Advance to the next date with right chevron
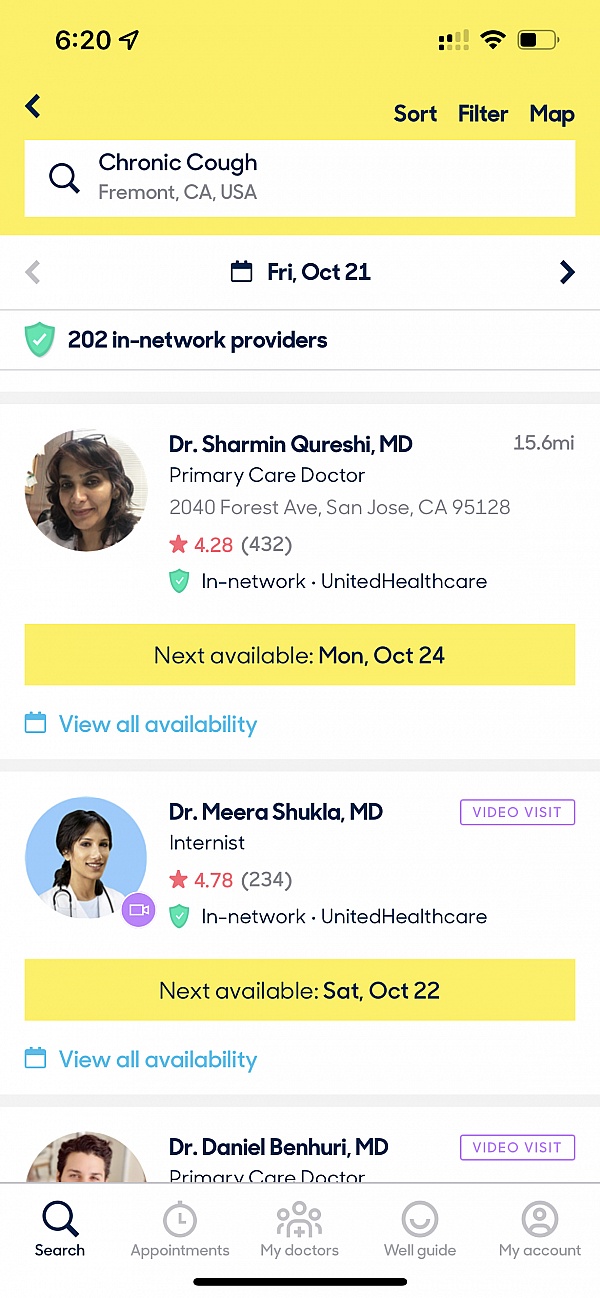The width and height of the screenshot is (600, 1298). click(567, 271)
